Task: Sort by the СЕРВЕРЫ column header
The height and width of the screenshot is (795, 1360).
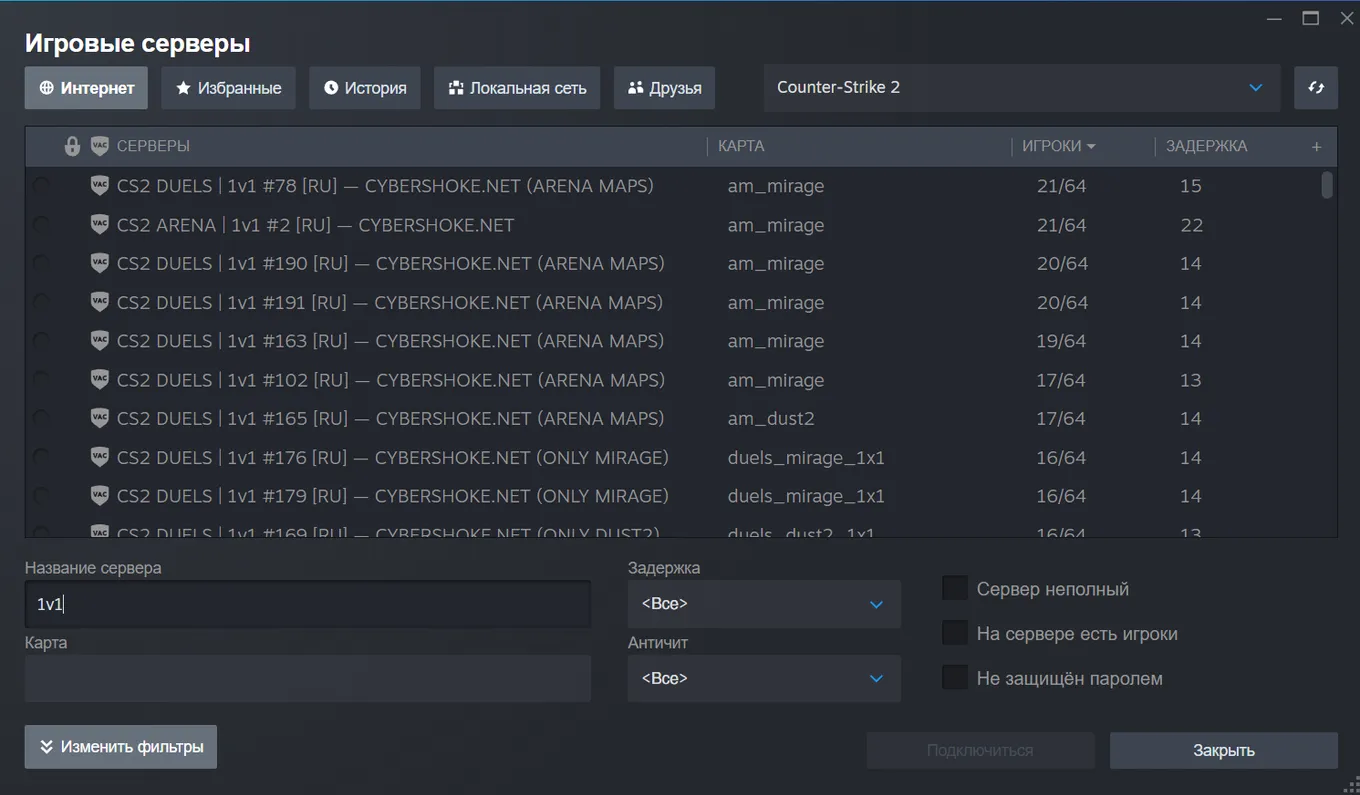Action: point(153,146)
